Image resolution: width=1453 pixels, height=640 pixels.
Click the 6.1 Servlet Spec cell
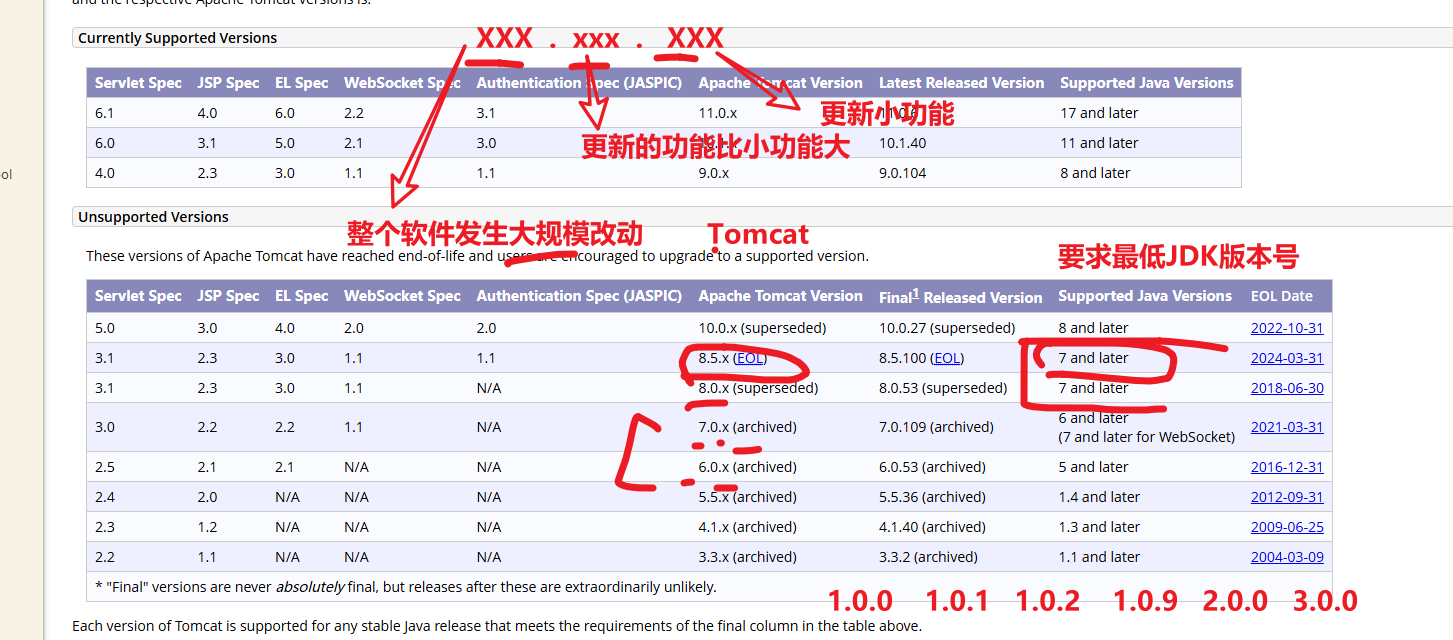point(105,113)
